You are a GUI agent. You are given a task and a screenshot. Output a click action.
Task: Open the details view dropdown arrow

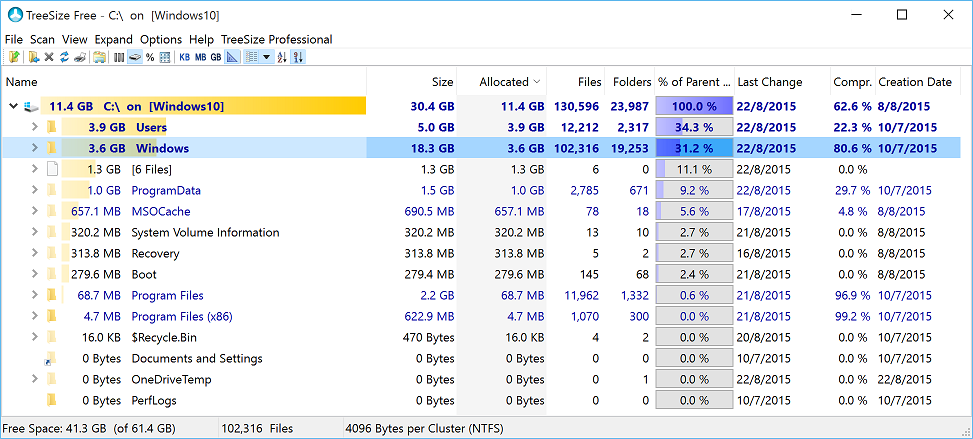[x=266, y=57]
